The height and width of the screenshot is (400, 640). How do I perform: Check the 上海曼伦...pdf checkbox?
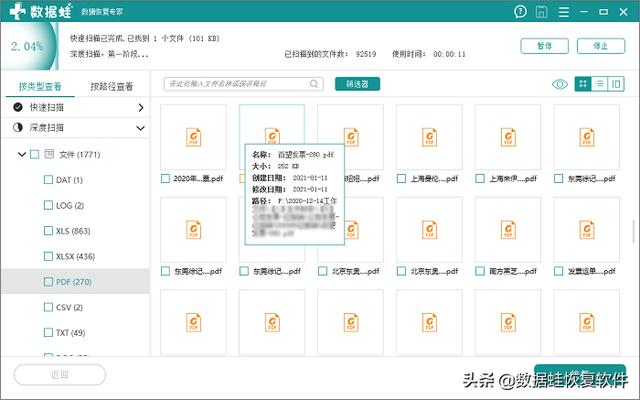point(402,178)
